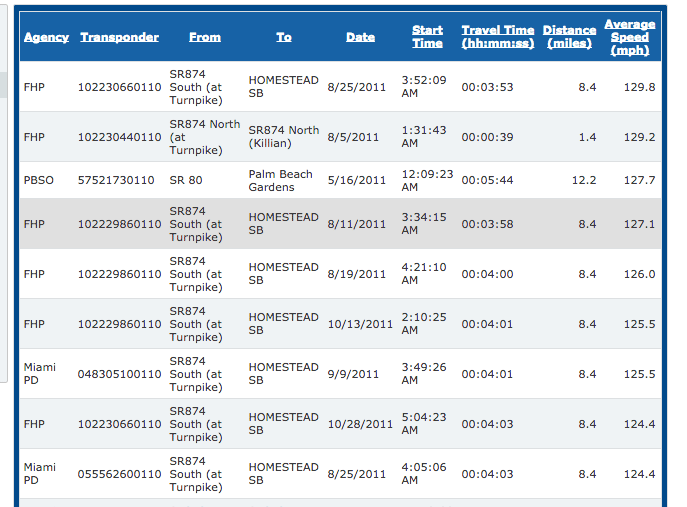687x507 pixels.
Task: Sort by the Transponder column header
Action: (x=119, y=37)
